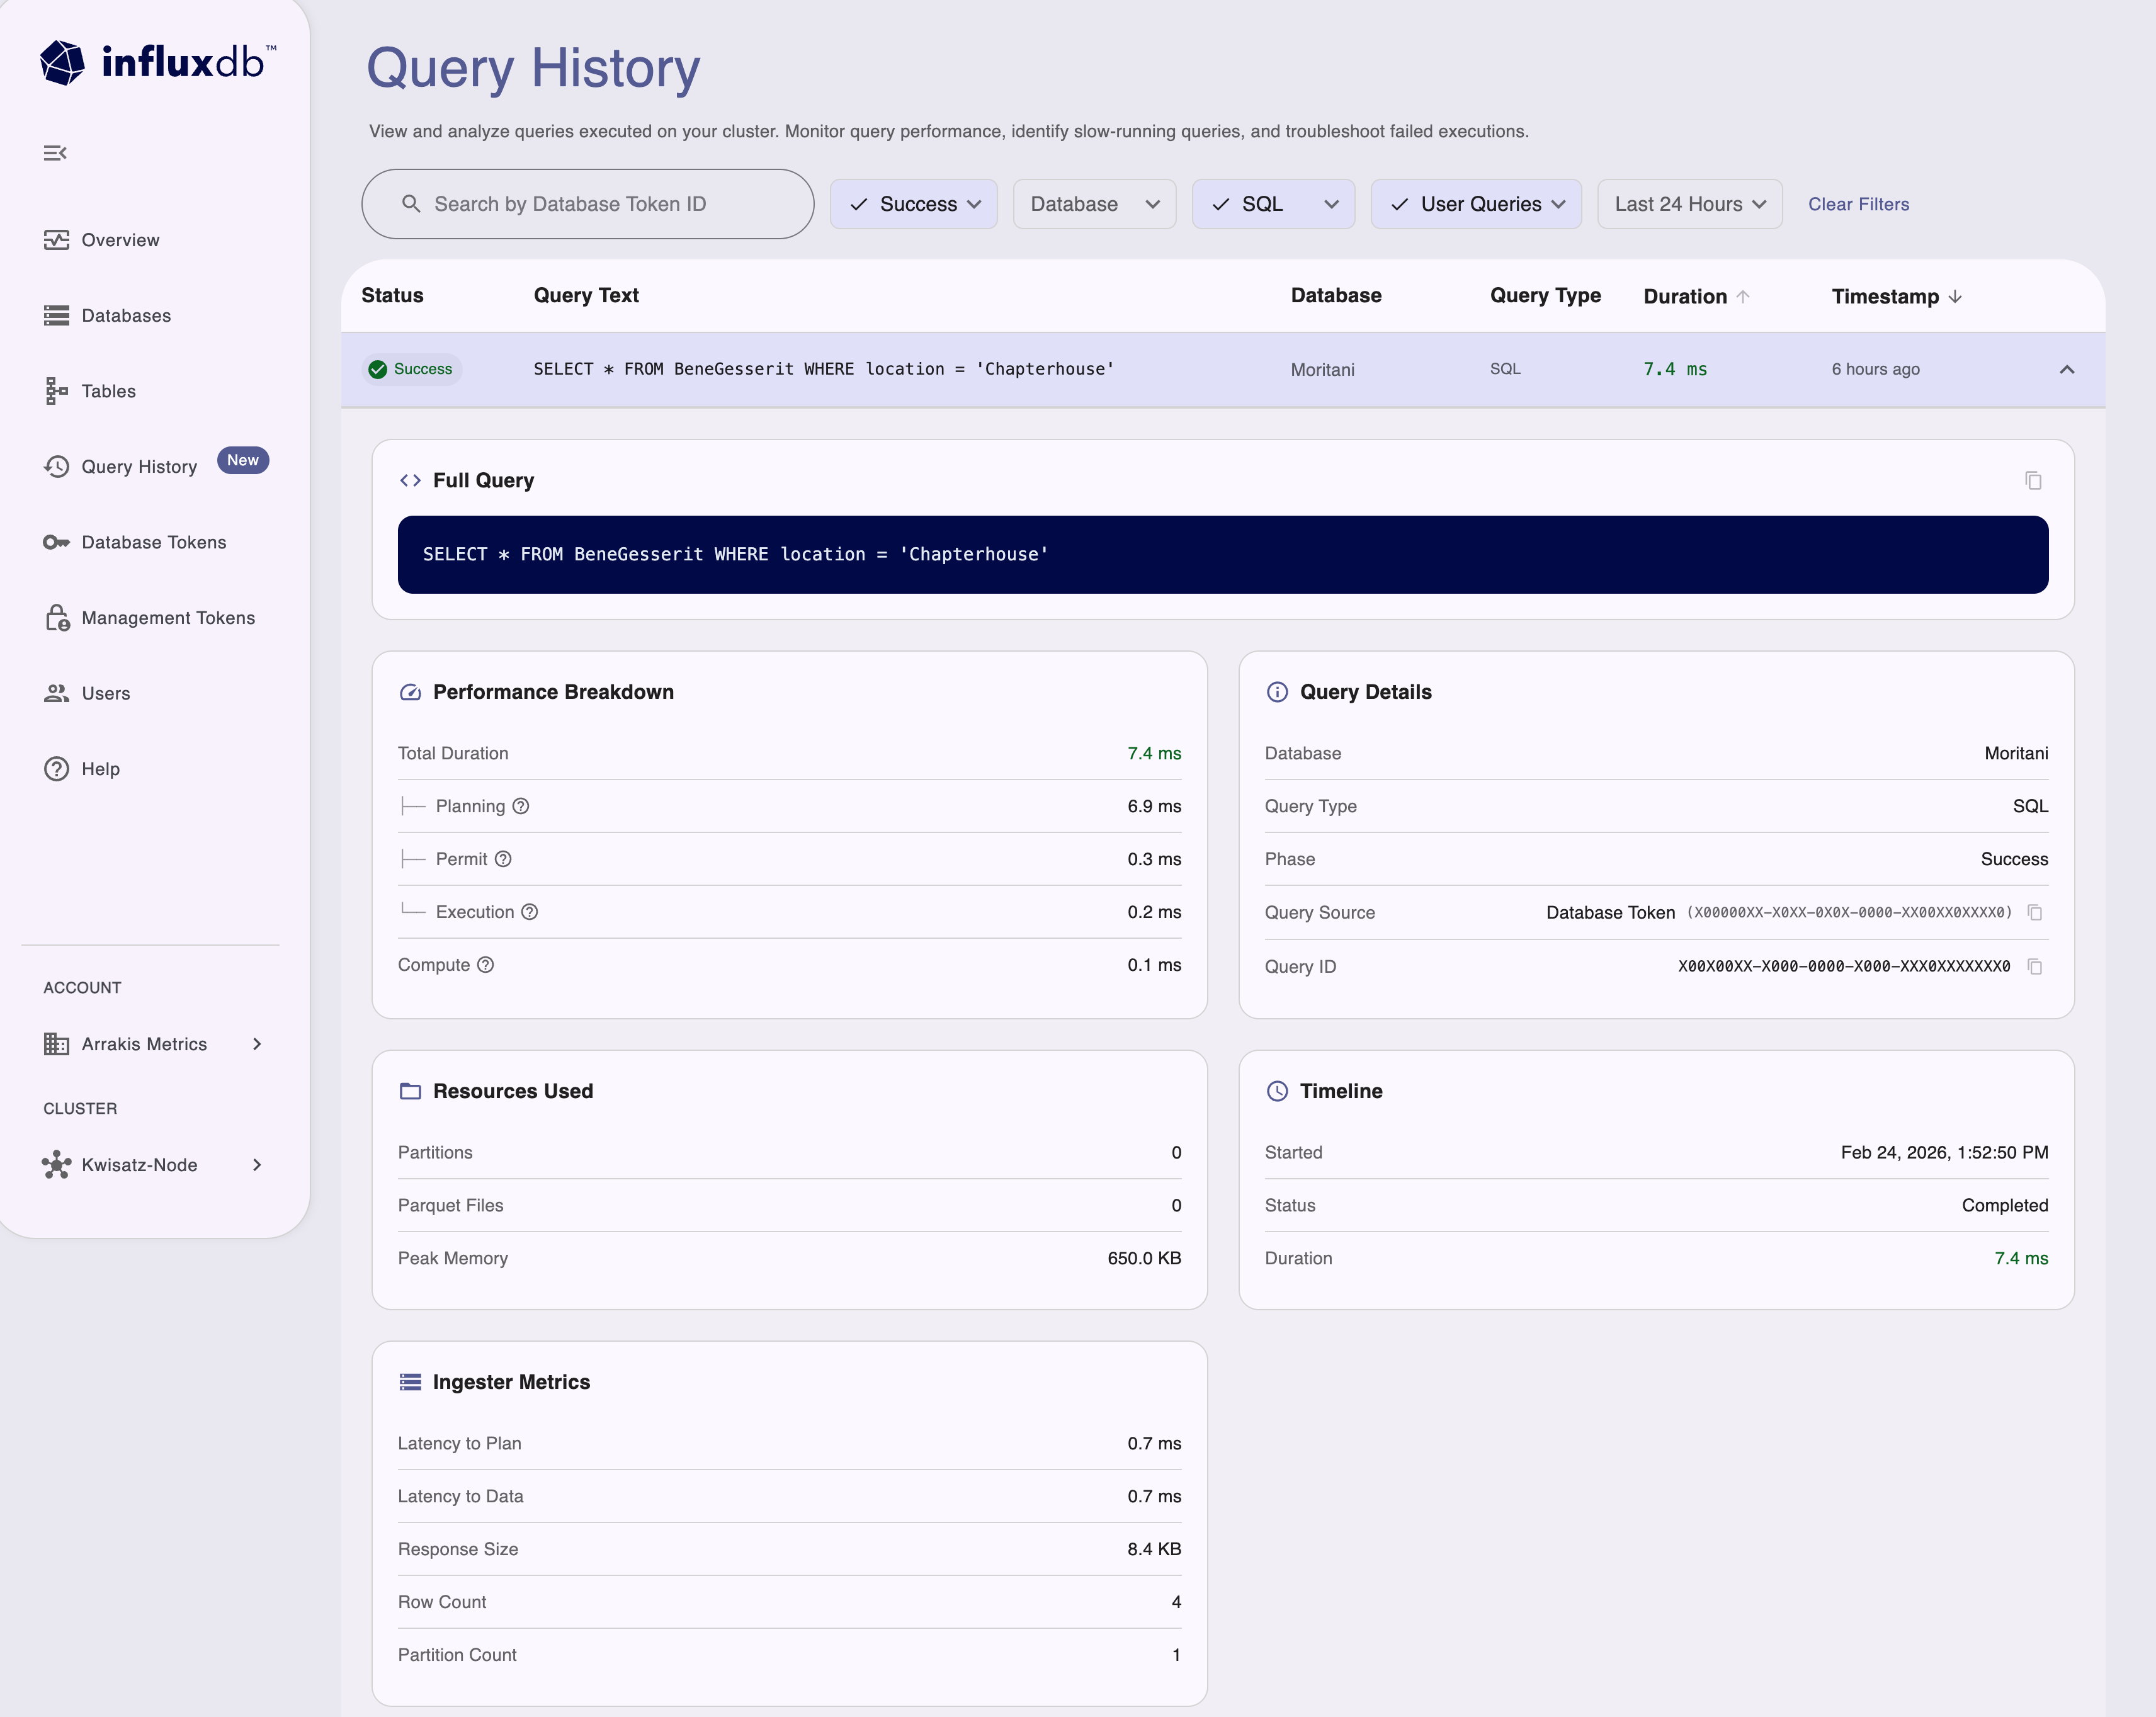Toggle the Success status filter checkmark

tap(860, 204)
